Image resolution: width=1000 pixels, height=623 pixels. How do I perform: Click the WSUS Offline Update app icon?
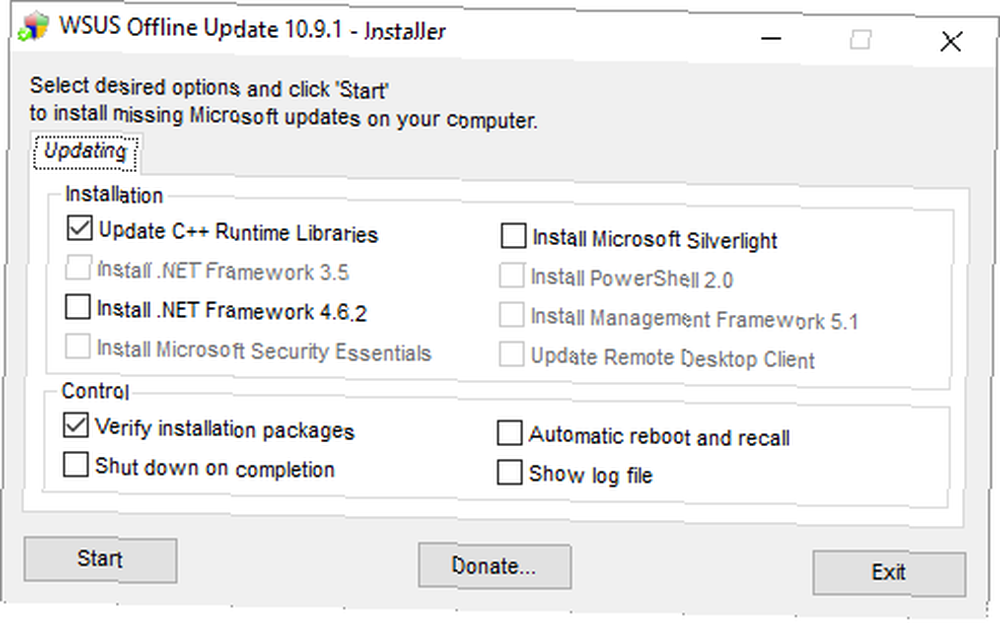point(33,27)
